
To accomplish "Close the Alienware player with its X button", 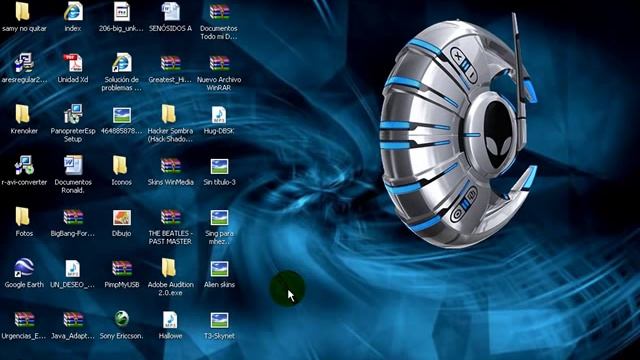I will click(458, 56).
